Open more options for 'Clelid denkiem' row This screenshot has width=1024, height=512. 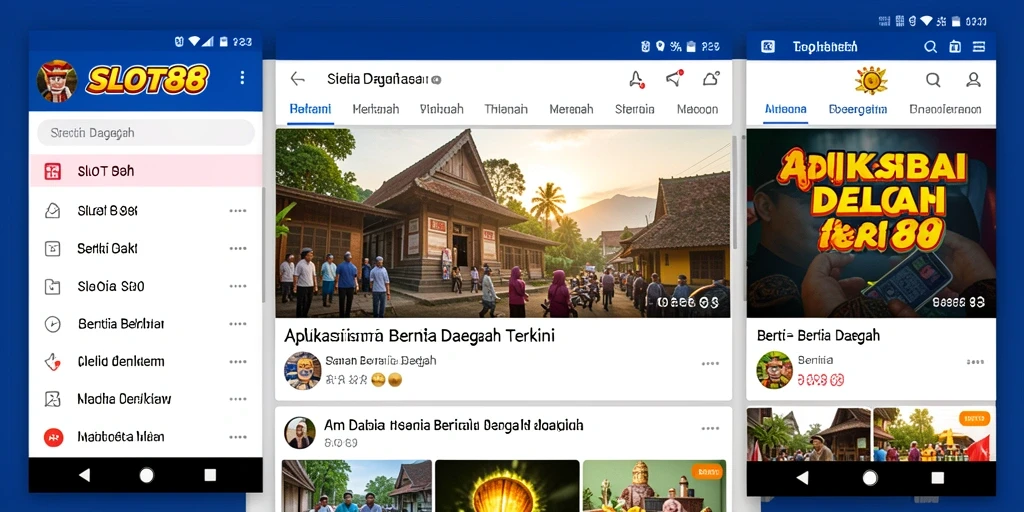click(x=238, y=362)
